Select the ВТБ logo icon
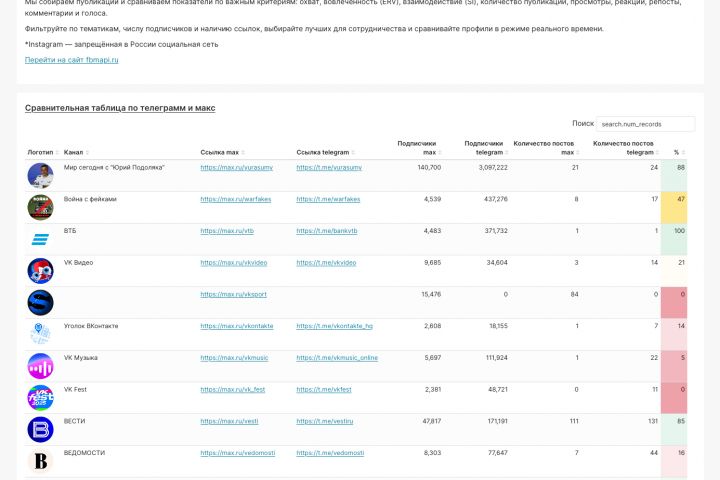 point(40,239)
